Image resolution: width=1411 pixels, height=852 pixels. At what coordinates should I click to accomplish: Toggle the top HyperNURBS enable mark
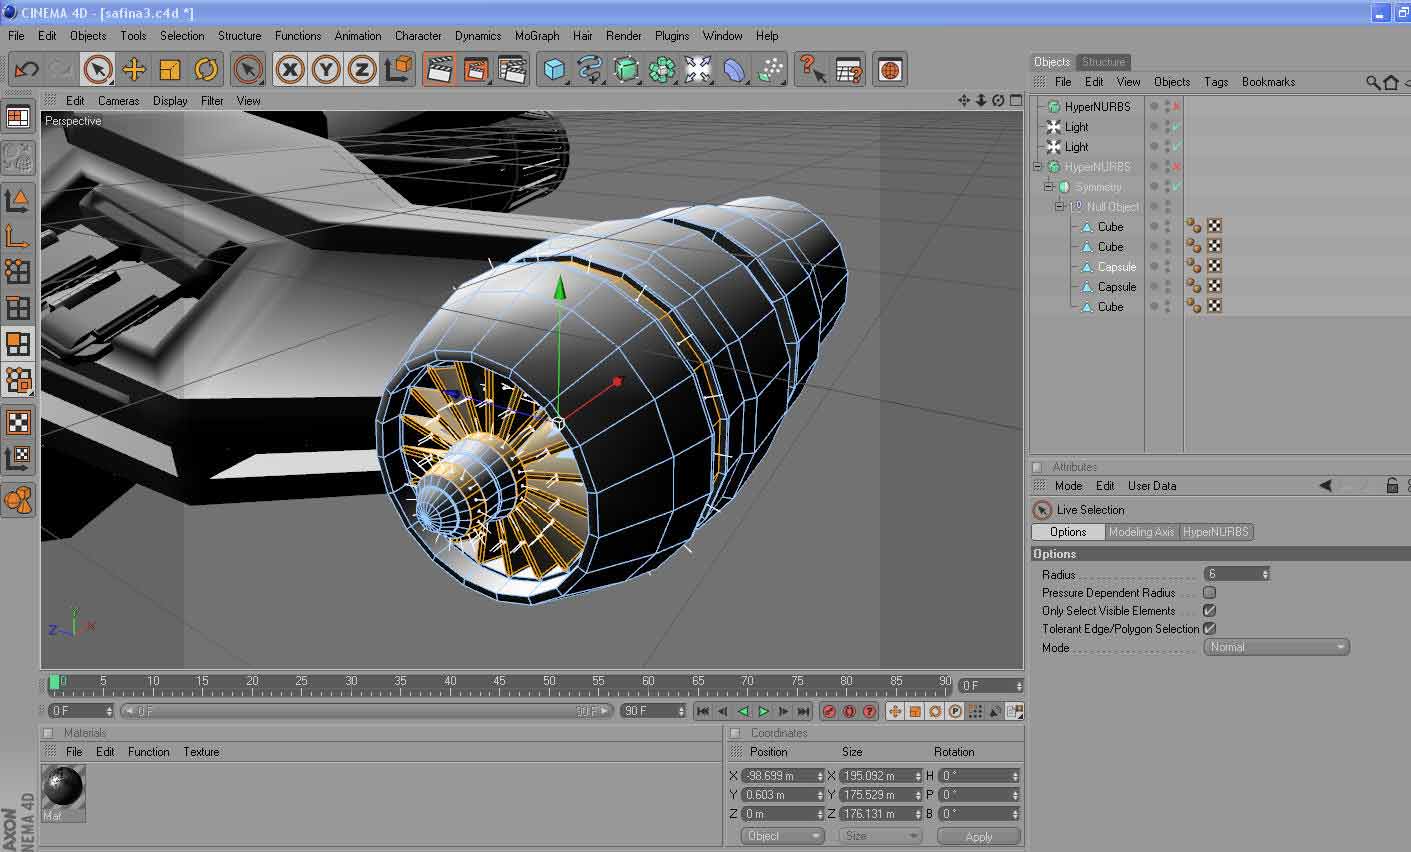[1177, 107]
